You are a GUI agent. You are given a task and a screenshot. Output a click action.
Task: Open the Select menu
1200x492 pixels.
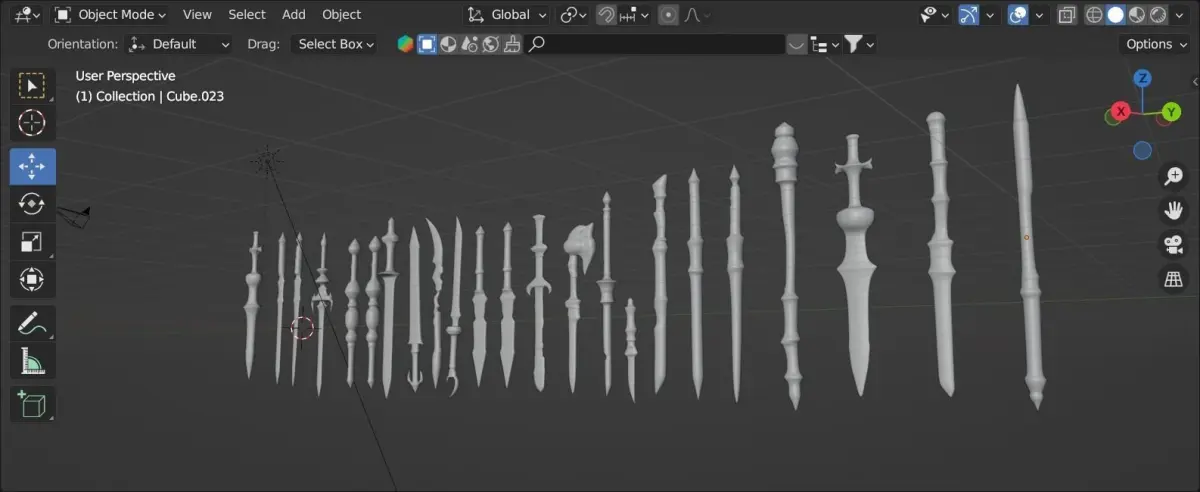[247, 15]
